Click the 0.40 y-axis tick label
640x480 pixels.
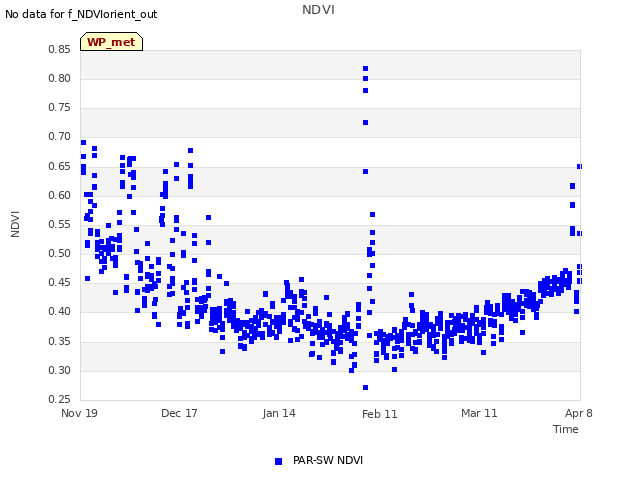59,311
